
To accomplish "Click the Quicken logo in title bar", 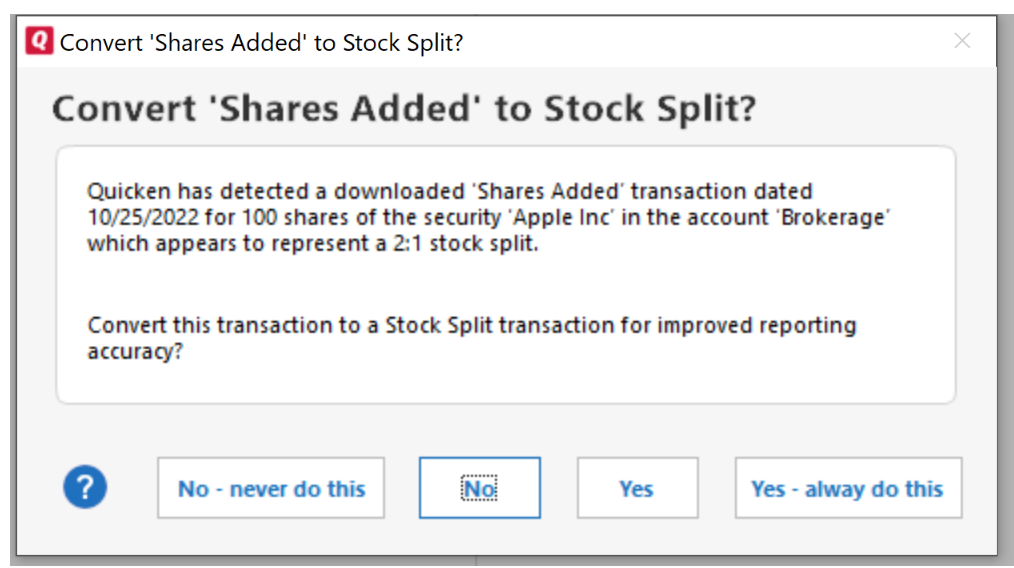I will [x=38, y=41].
